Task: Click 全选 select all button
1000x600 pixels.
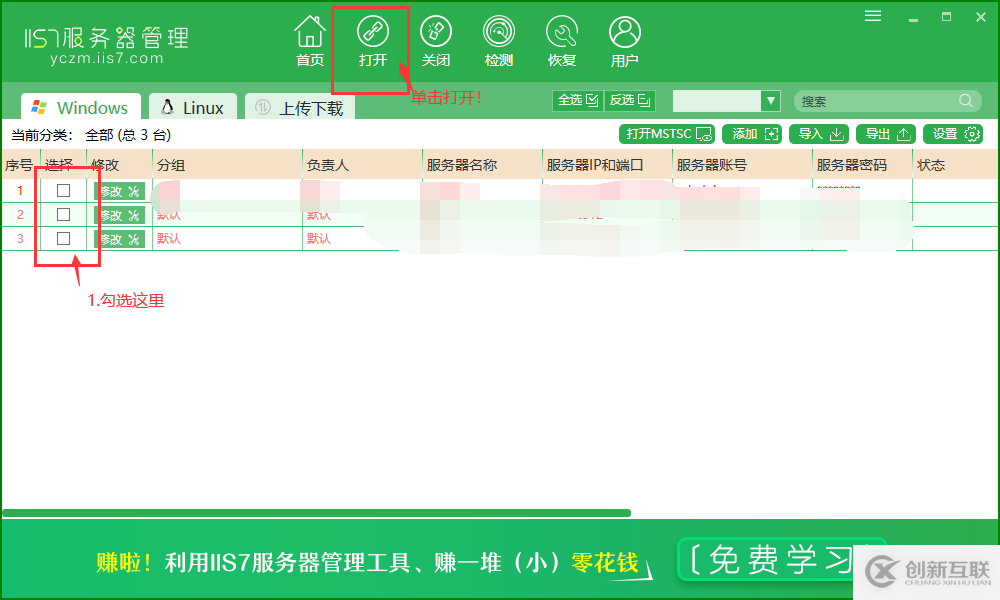Action: pyautogui.click(x=577, y=100)
